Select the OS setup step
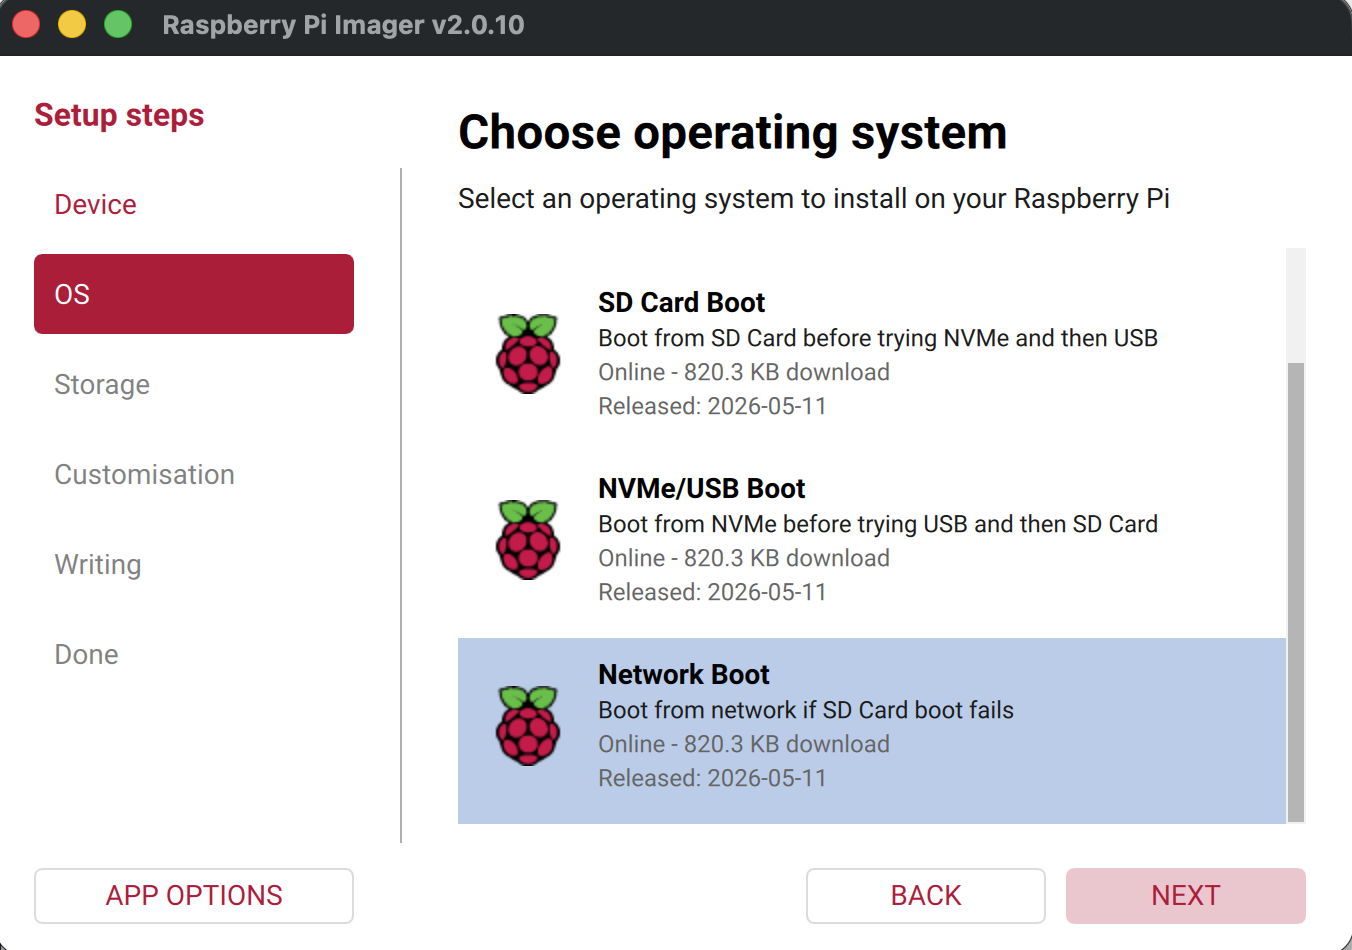The image size is (1352, 950). pyautogui.click(x=194, y=294)
